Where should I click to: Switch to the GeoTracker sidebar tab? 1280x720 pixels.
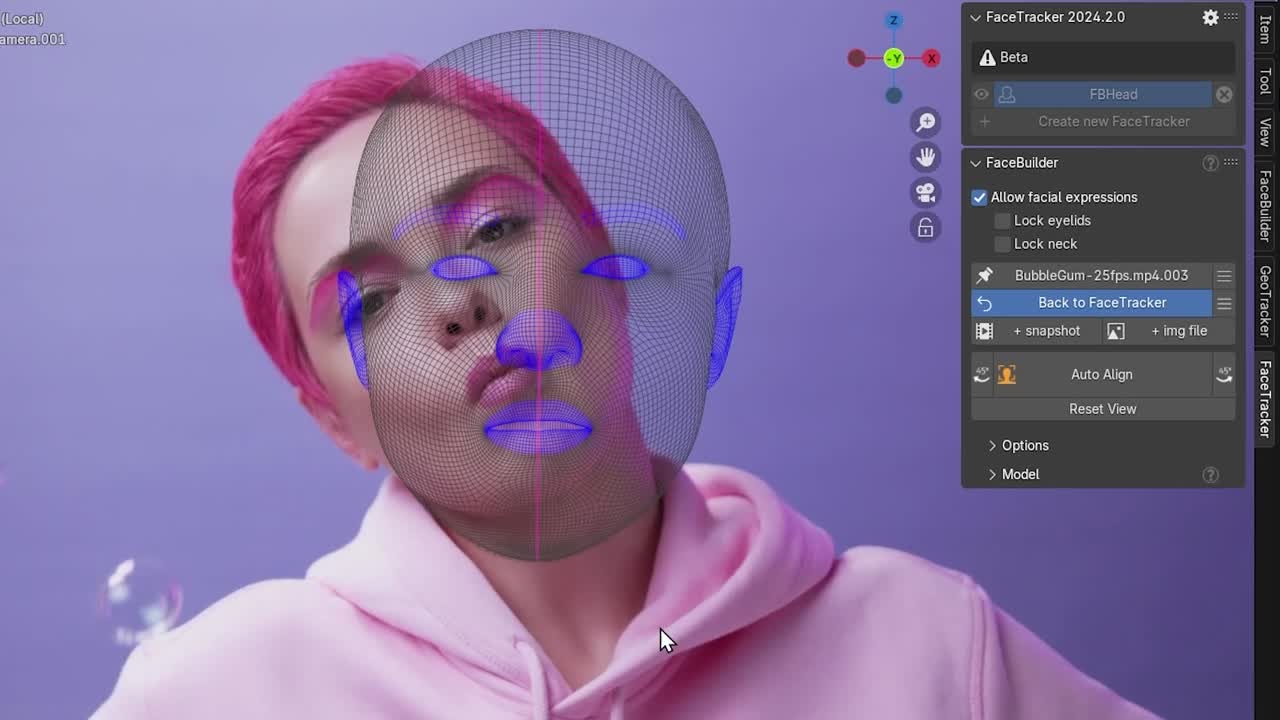click(1265, 301)
